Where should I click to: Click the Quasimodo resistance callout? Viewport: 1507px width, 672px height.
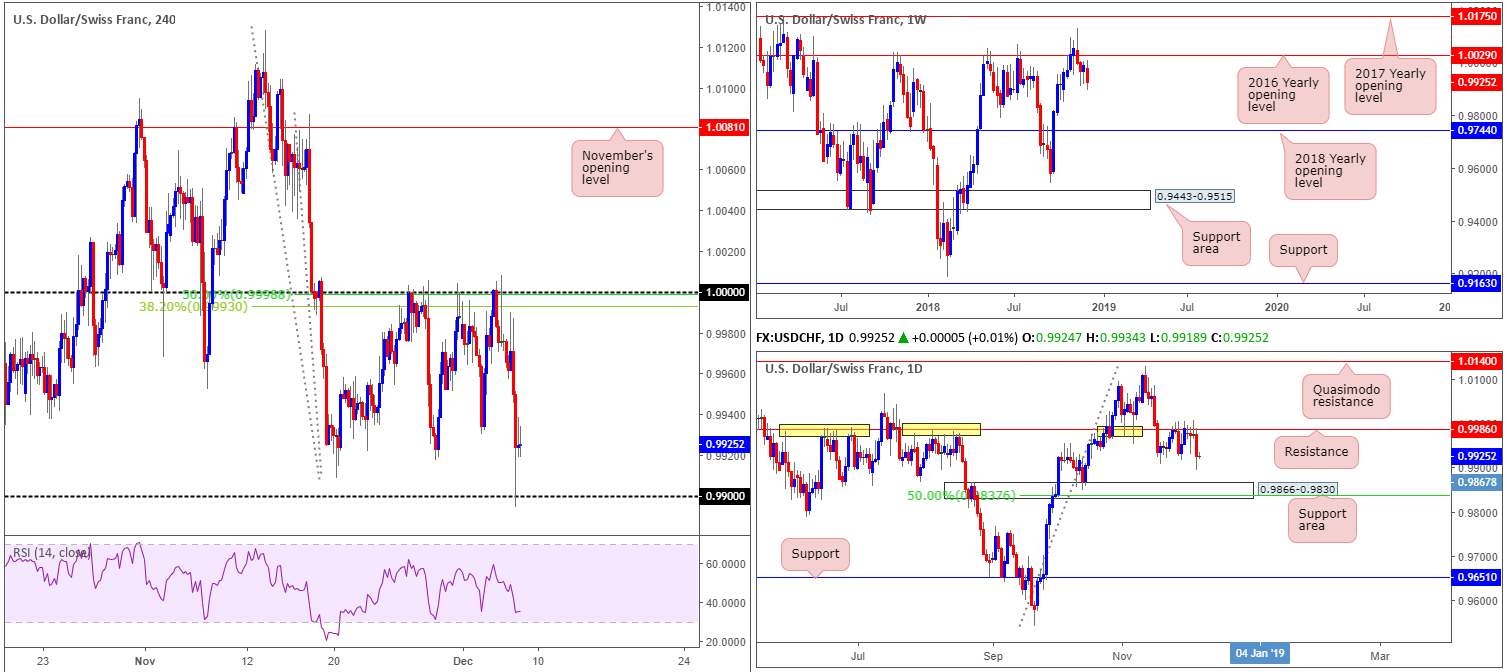click(1347, 394)
